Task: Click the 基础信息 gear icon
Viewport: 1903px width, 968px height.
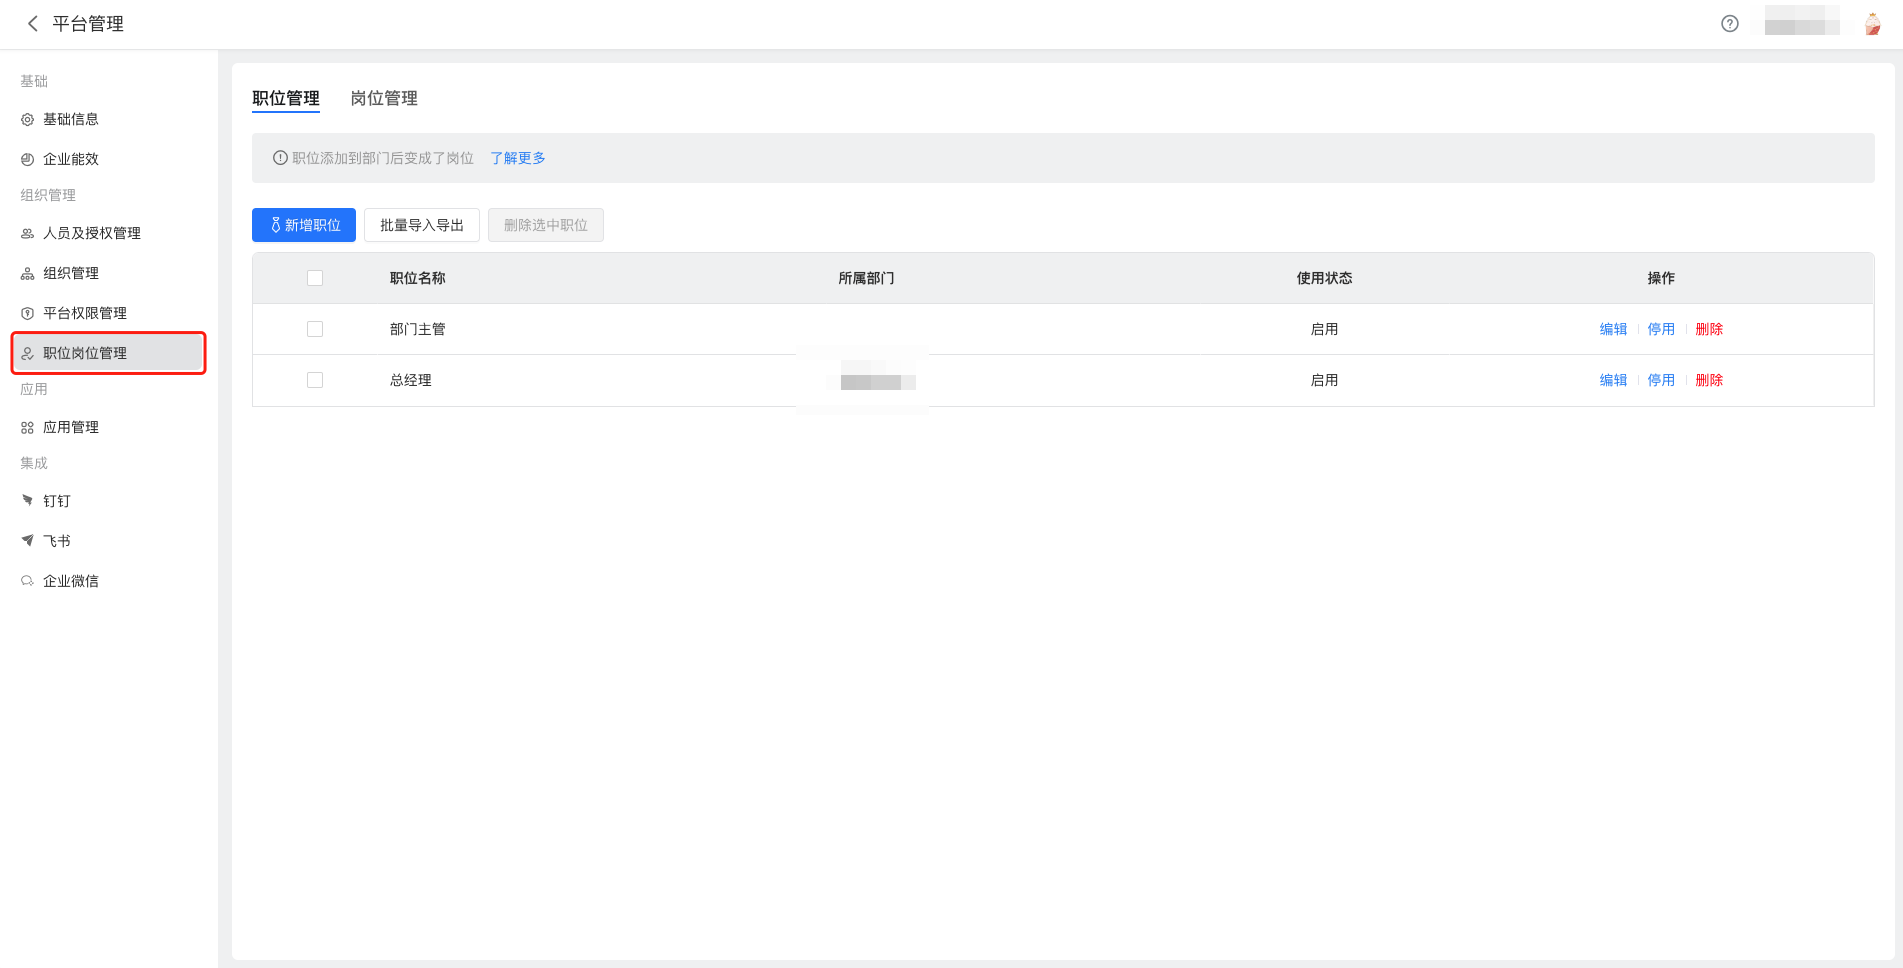Action: pyautogui.click(x=28, y=120)
